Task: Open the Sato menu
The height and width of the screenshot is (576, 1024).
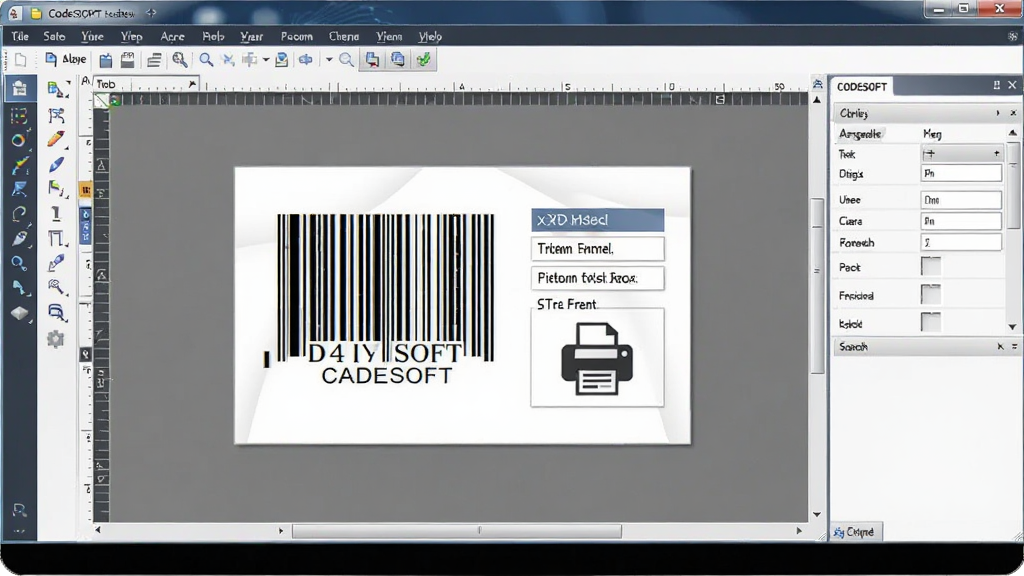Action: [x=54, y=37]
